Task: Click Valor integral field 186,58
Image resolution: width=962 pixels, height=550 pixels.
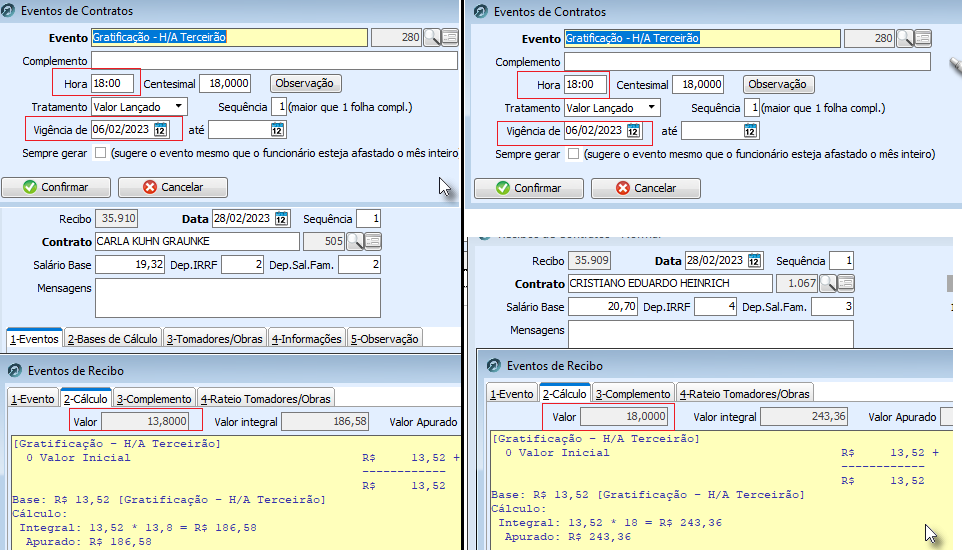Action: (325, 421)
